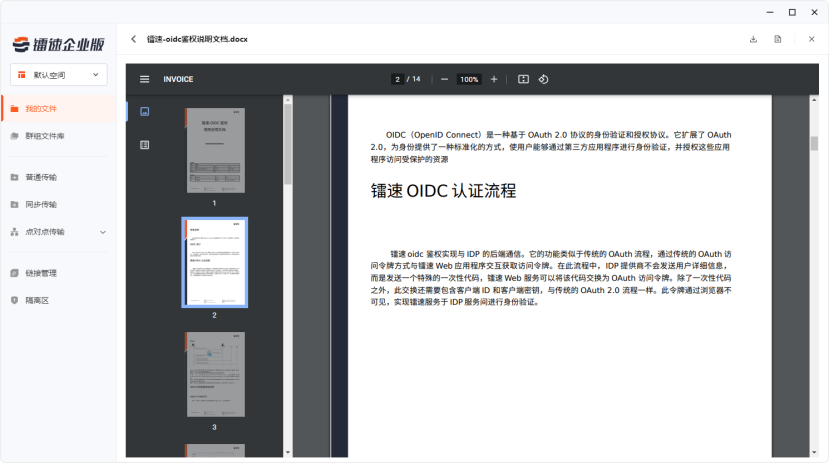Image resolution: width=829 pixels, height=463 pixels.
Task: Open 群组文件库 in sidebar
Action: (59, 136)
